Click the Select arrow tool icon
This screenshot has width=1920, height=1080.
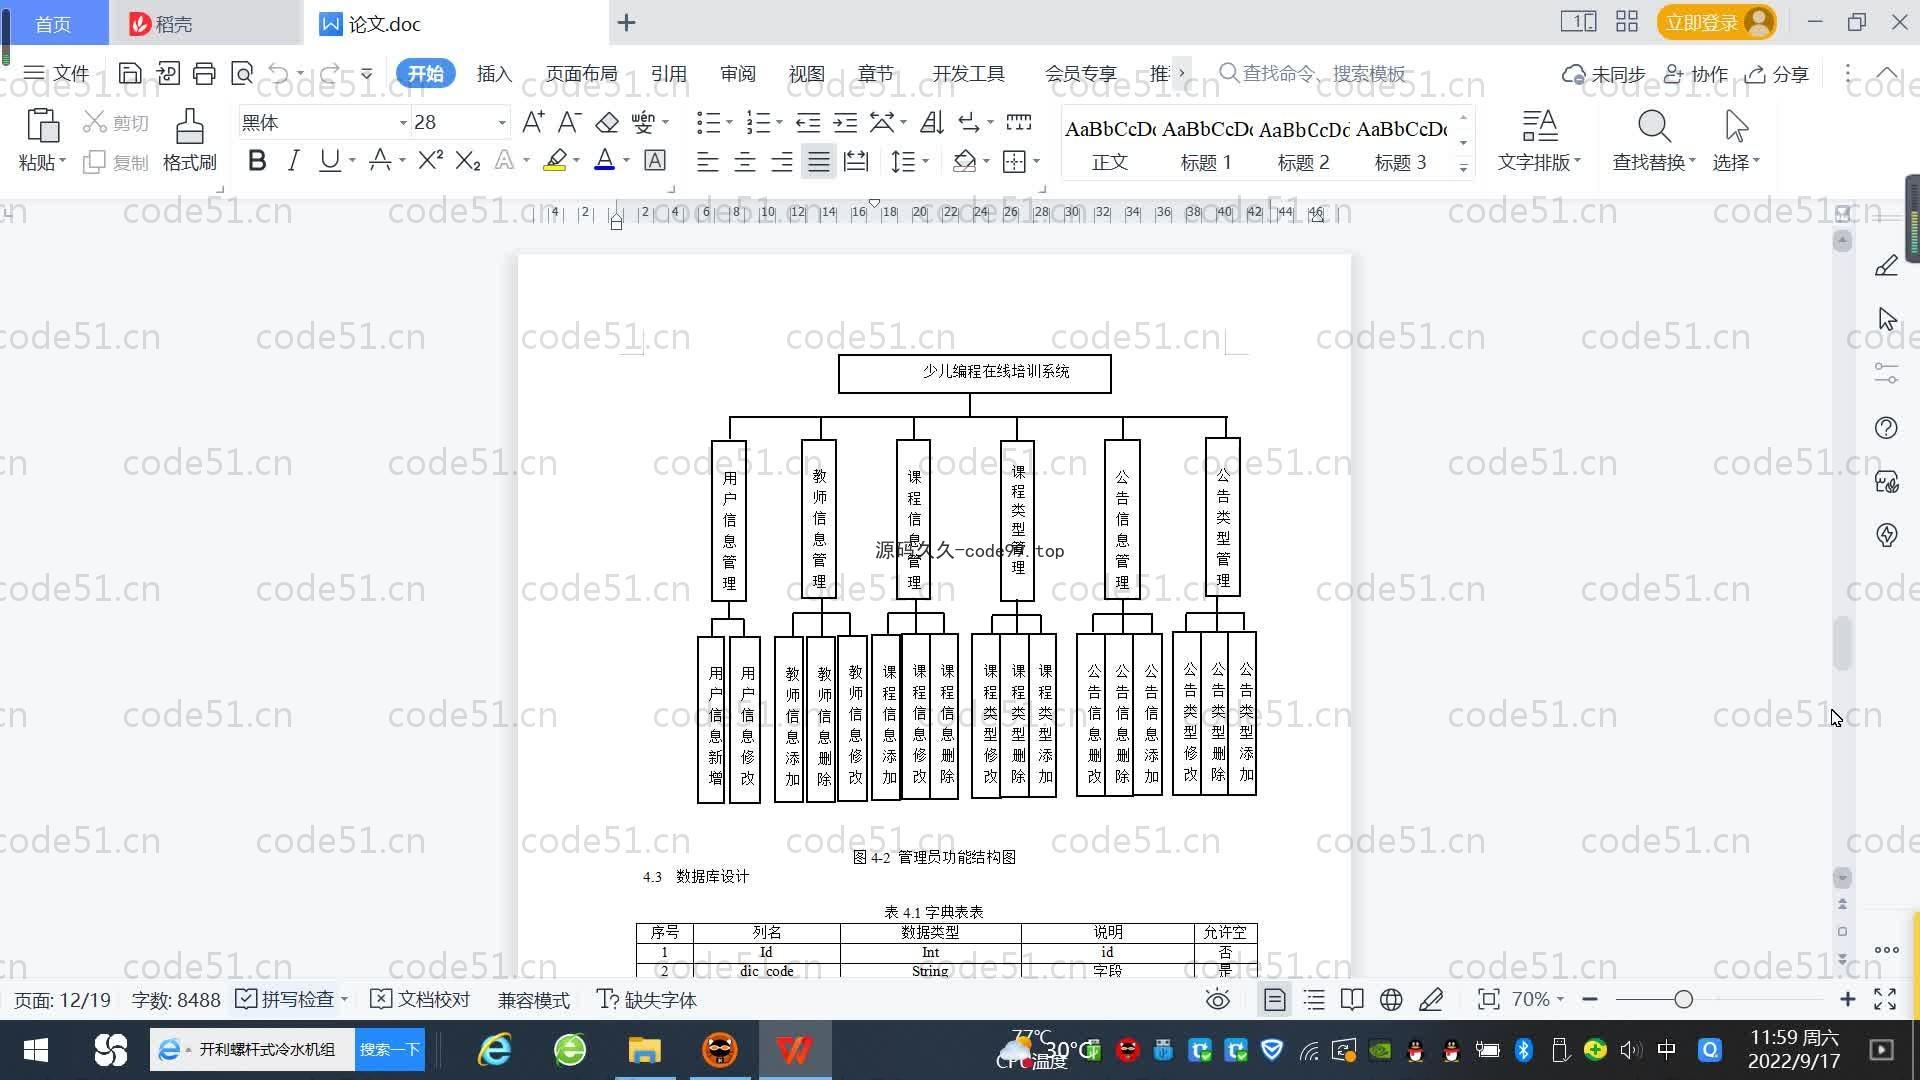point(1736,126)
